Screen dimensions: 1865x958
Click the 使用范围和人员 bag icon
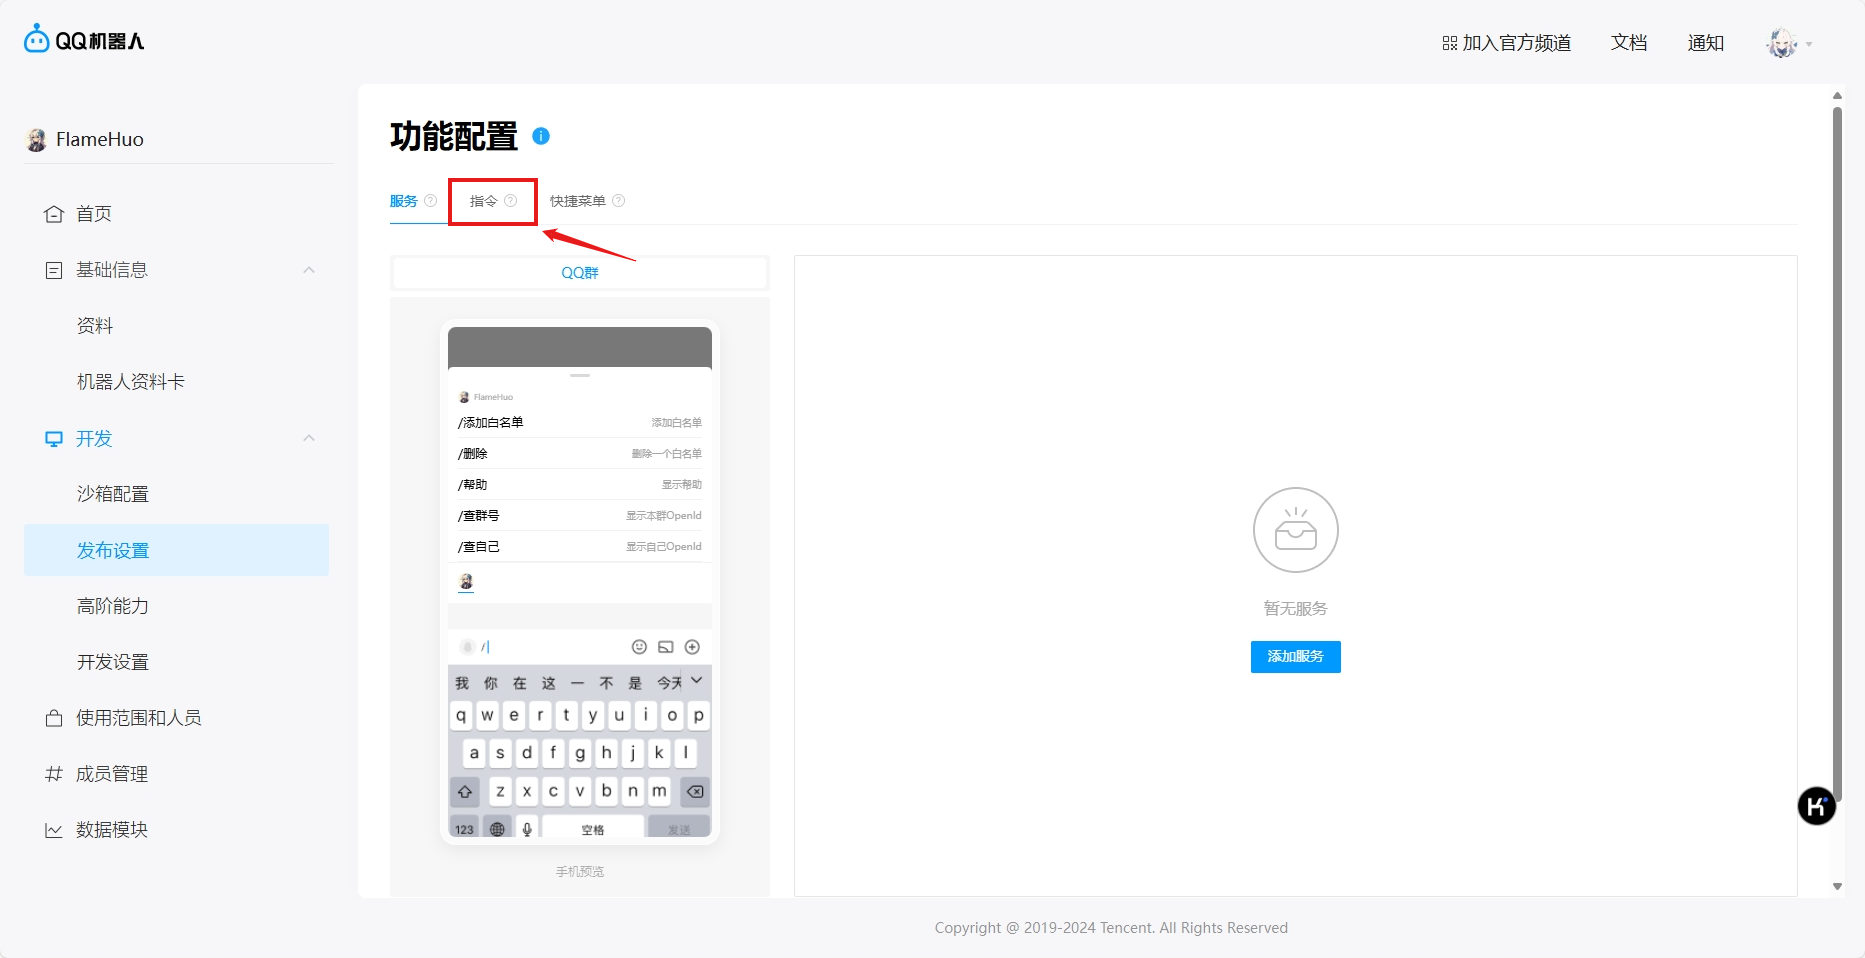54,718
